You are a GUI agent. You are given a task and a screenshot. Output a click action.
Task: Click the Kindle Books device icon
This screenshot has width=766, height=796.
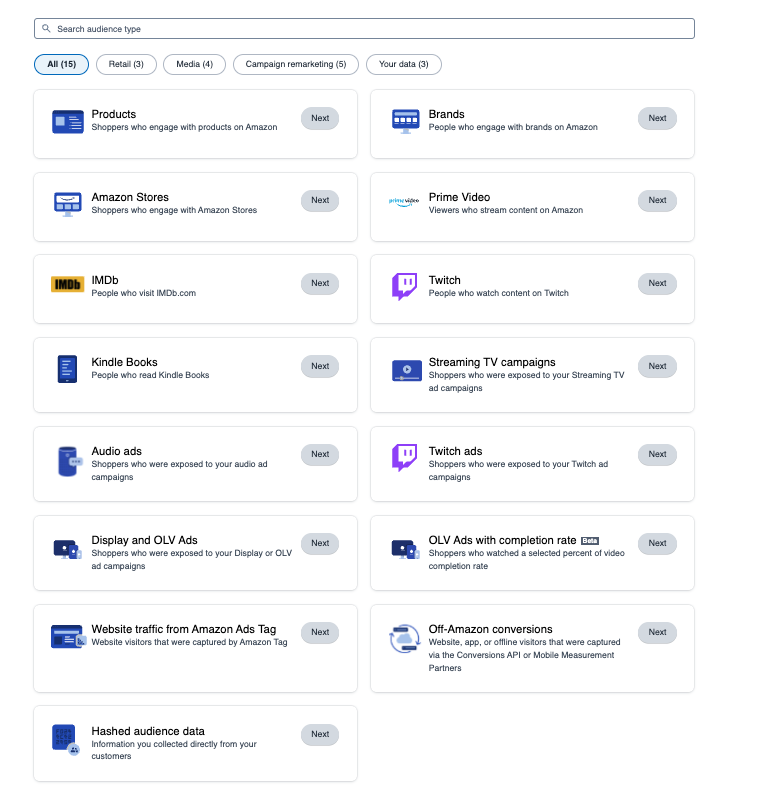coord(67,369)
